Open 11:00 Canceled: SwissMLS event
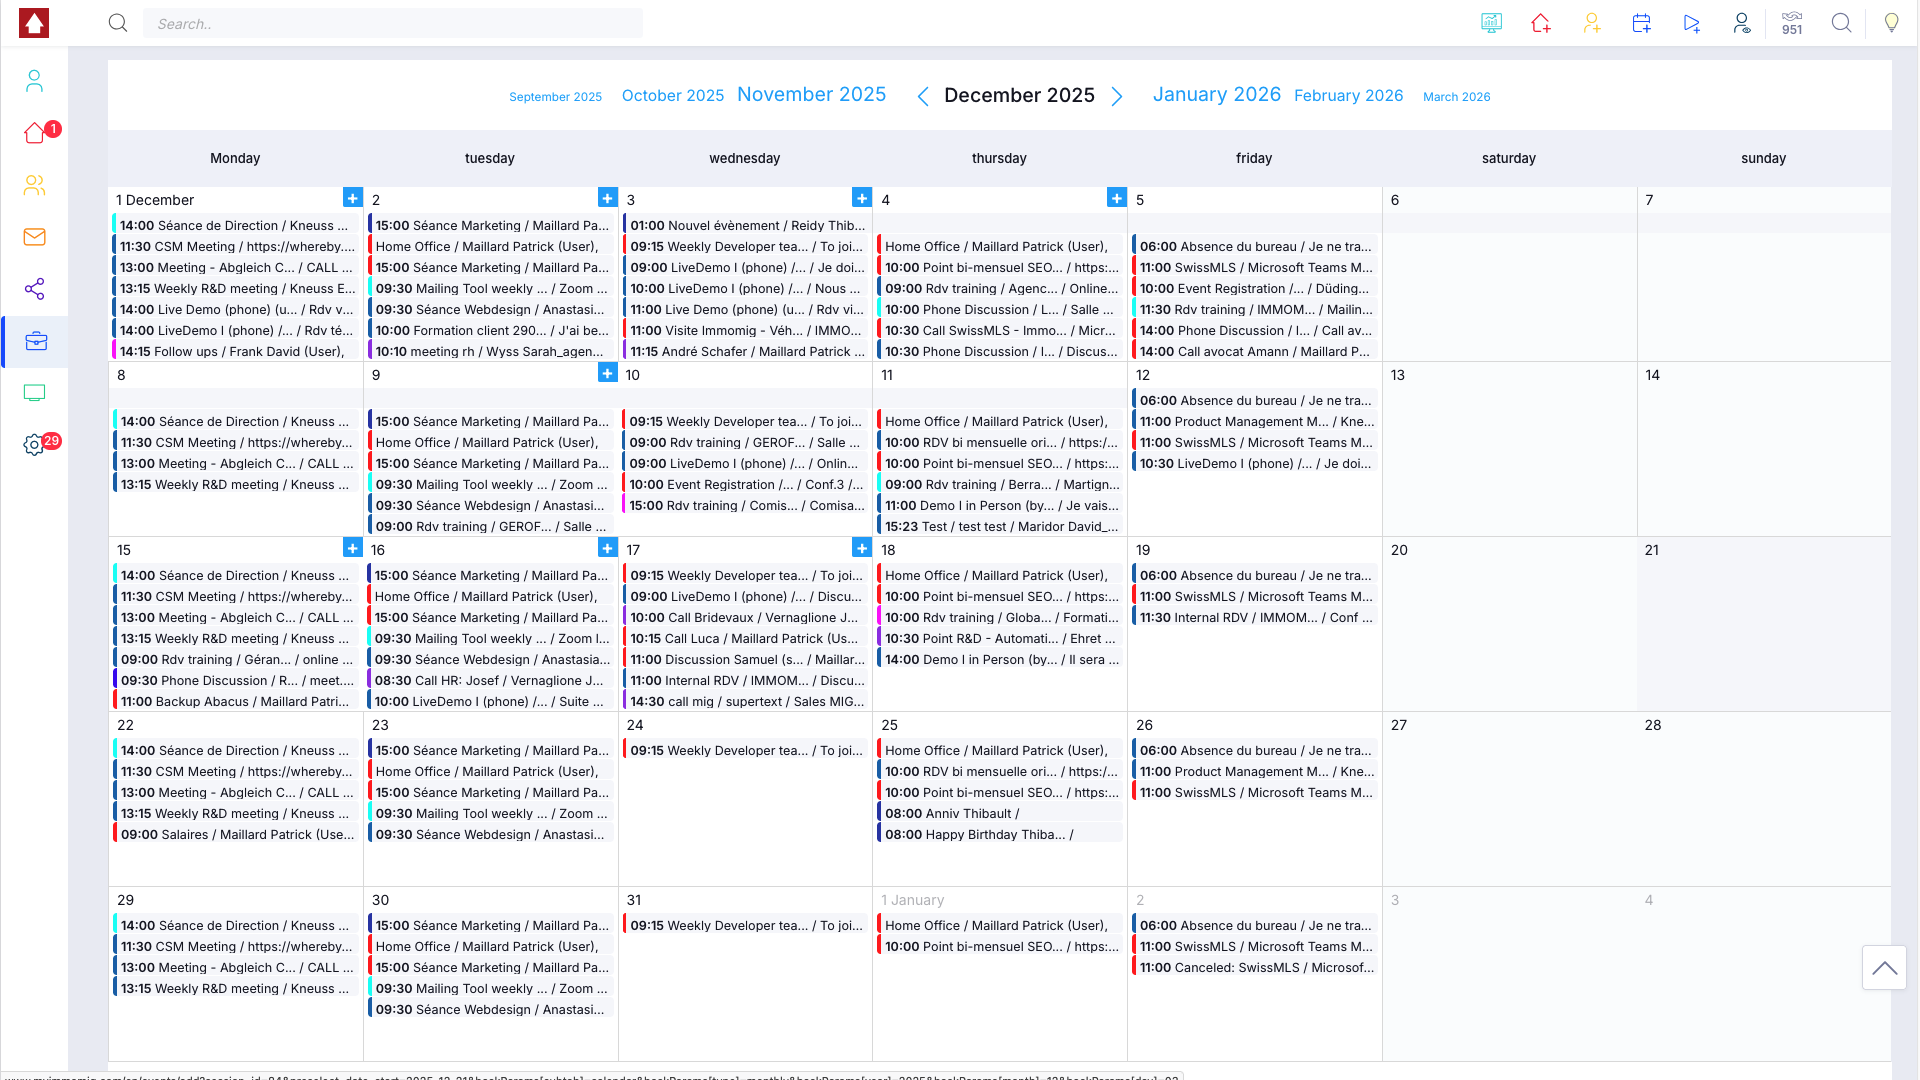1920x1080 pixels. [x=1256, y=967]
